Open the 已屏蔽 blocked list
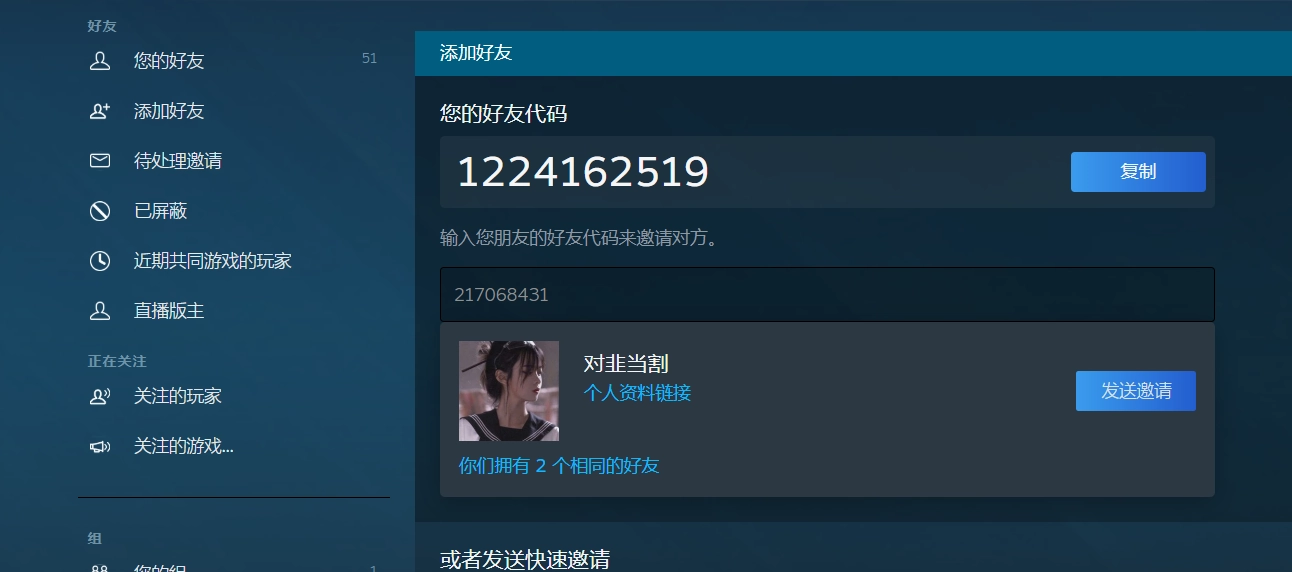Viewport: 1292px width, 572px height. pyautogui.click(x=234, y=211)
